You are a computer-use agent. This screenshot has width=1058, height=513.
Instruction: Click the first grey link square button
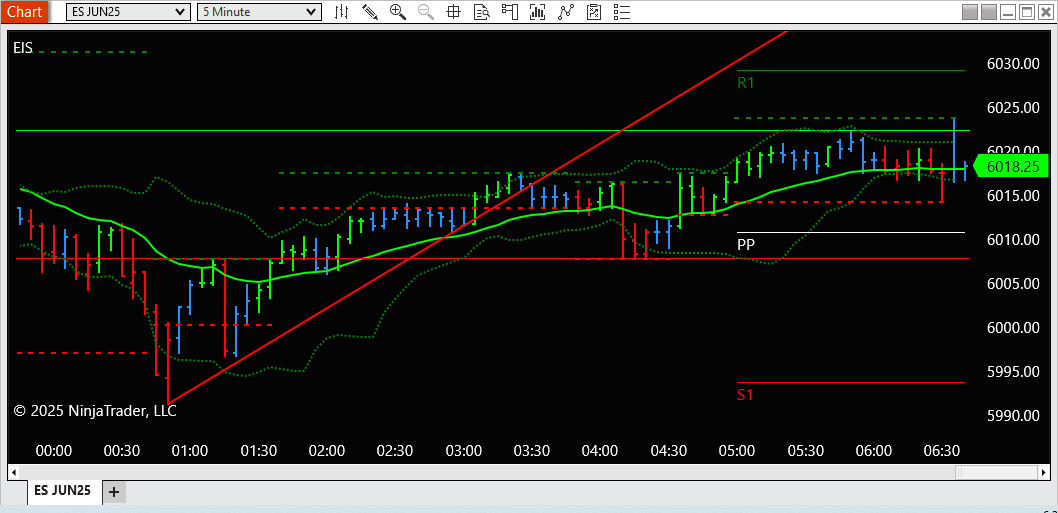[x=970, y=12]
